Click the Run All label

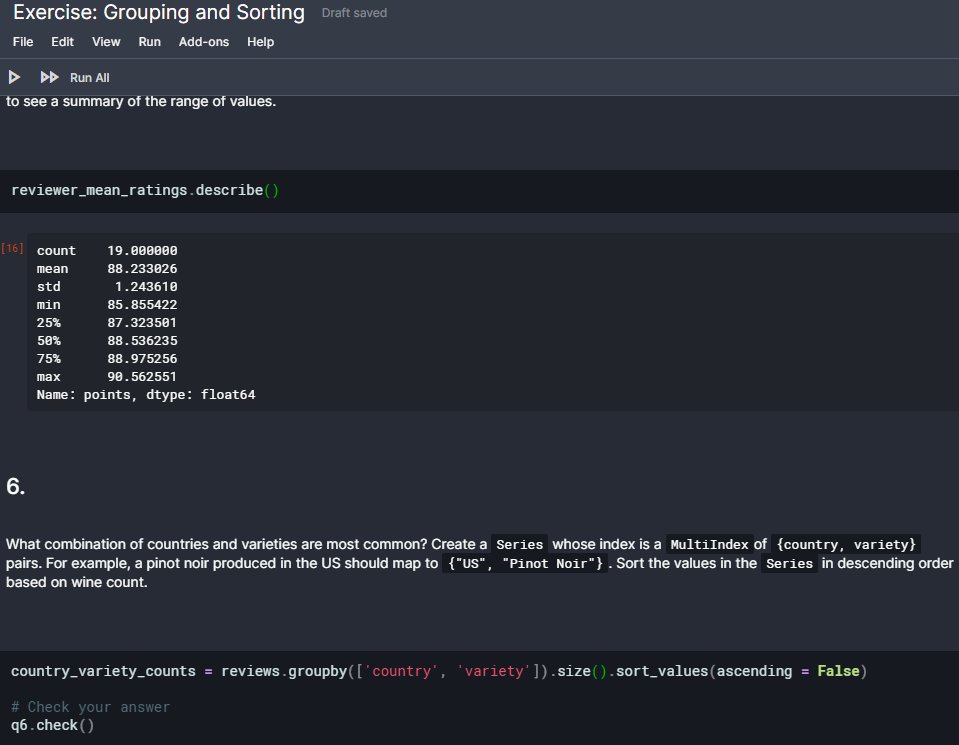click(x=89, y=78)
